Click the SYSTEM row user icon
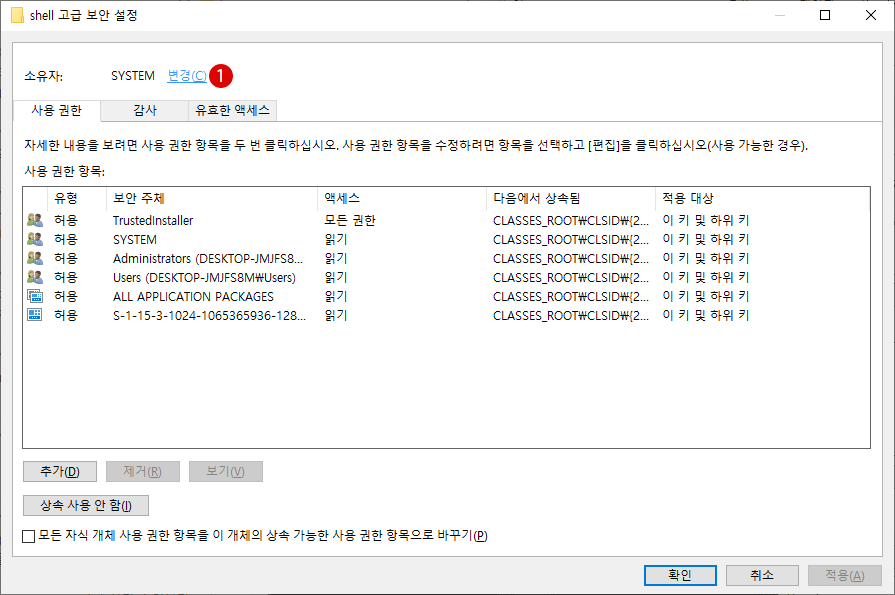 point(35,239)
